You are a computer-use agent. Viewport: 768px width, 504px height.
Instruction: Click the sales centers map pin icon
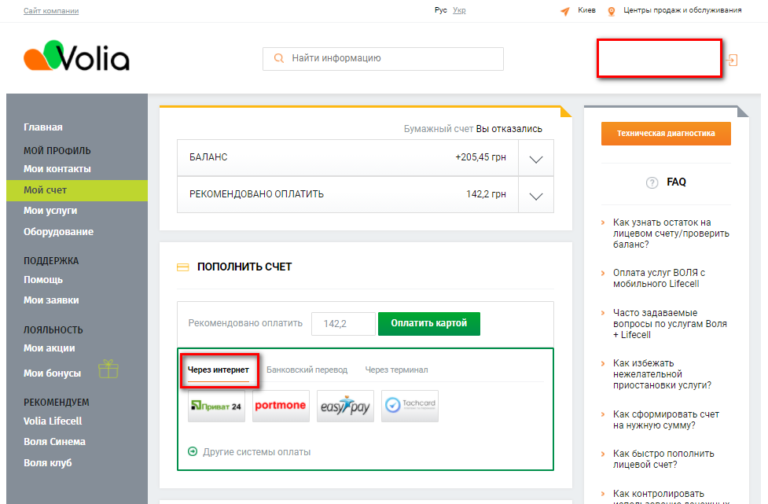pyautogui.click(x=611, y=11)
